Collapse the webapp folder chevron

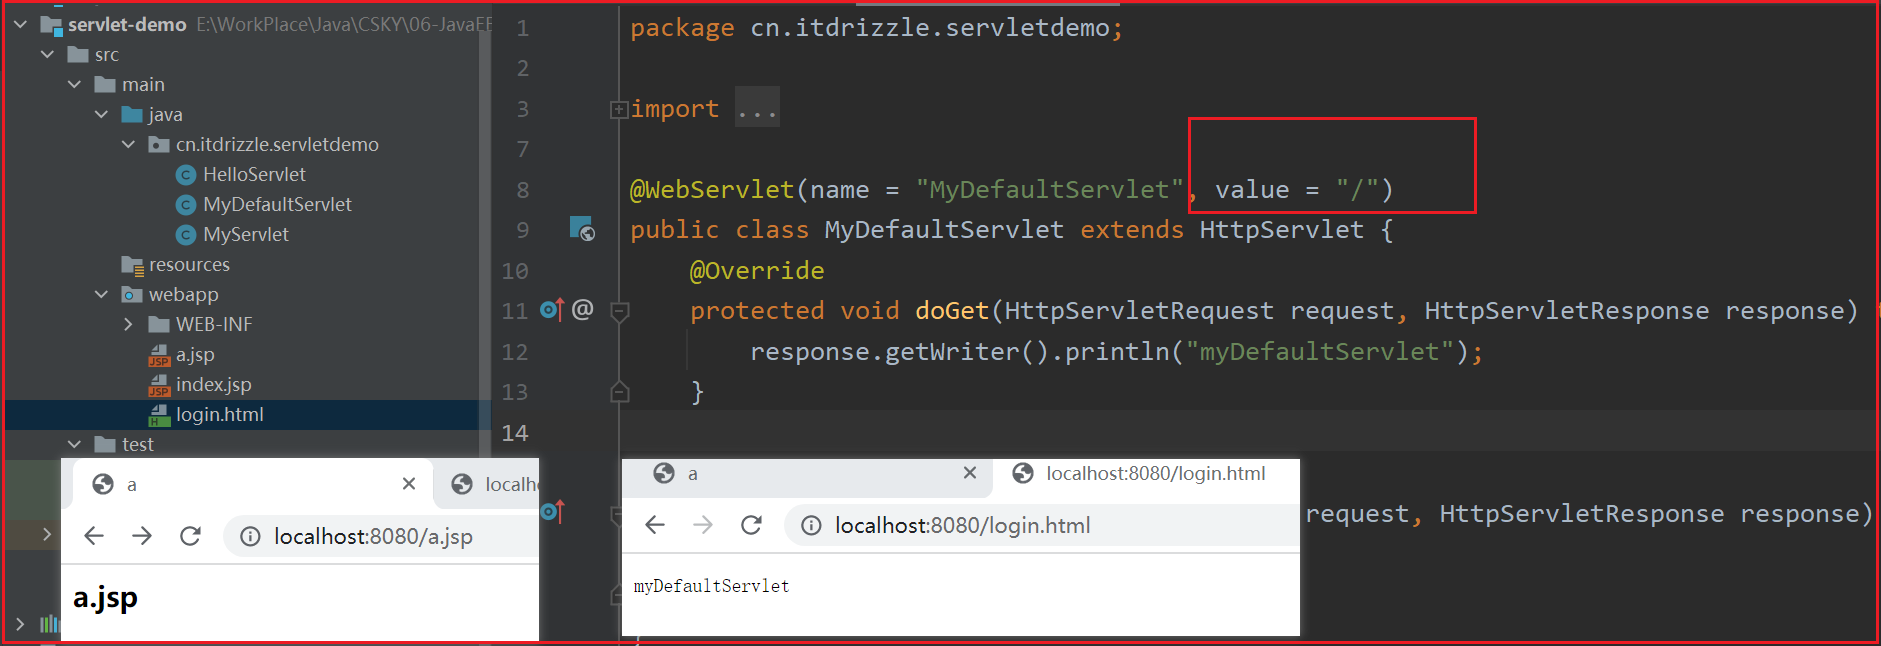point(101,294)
